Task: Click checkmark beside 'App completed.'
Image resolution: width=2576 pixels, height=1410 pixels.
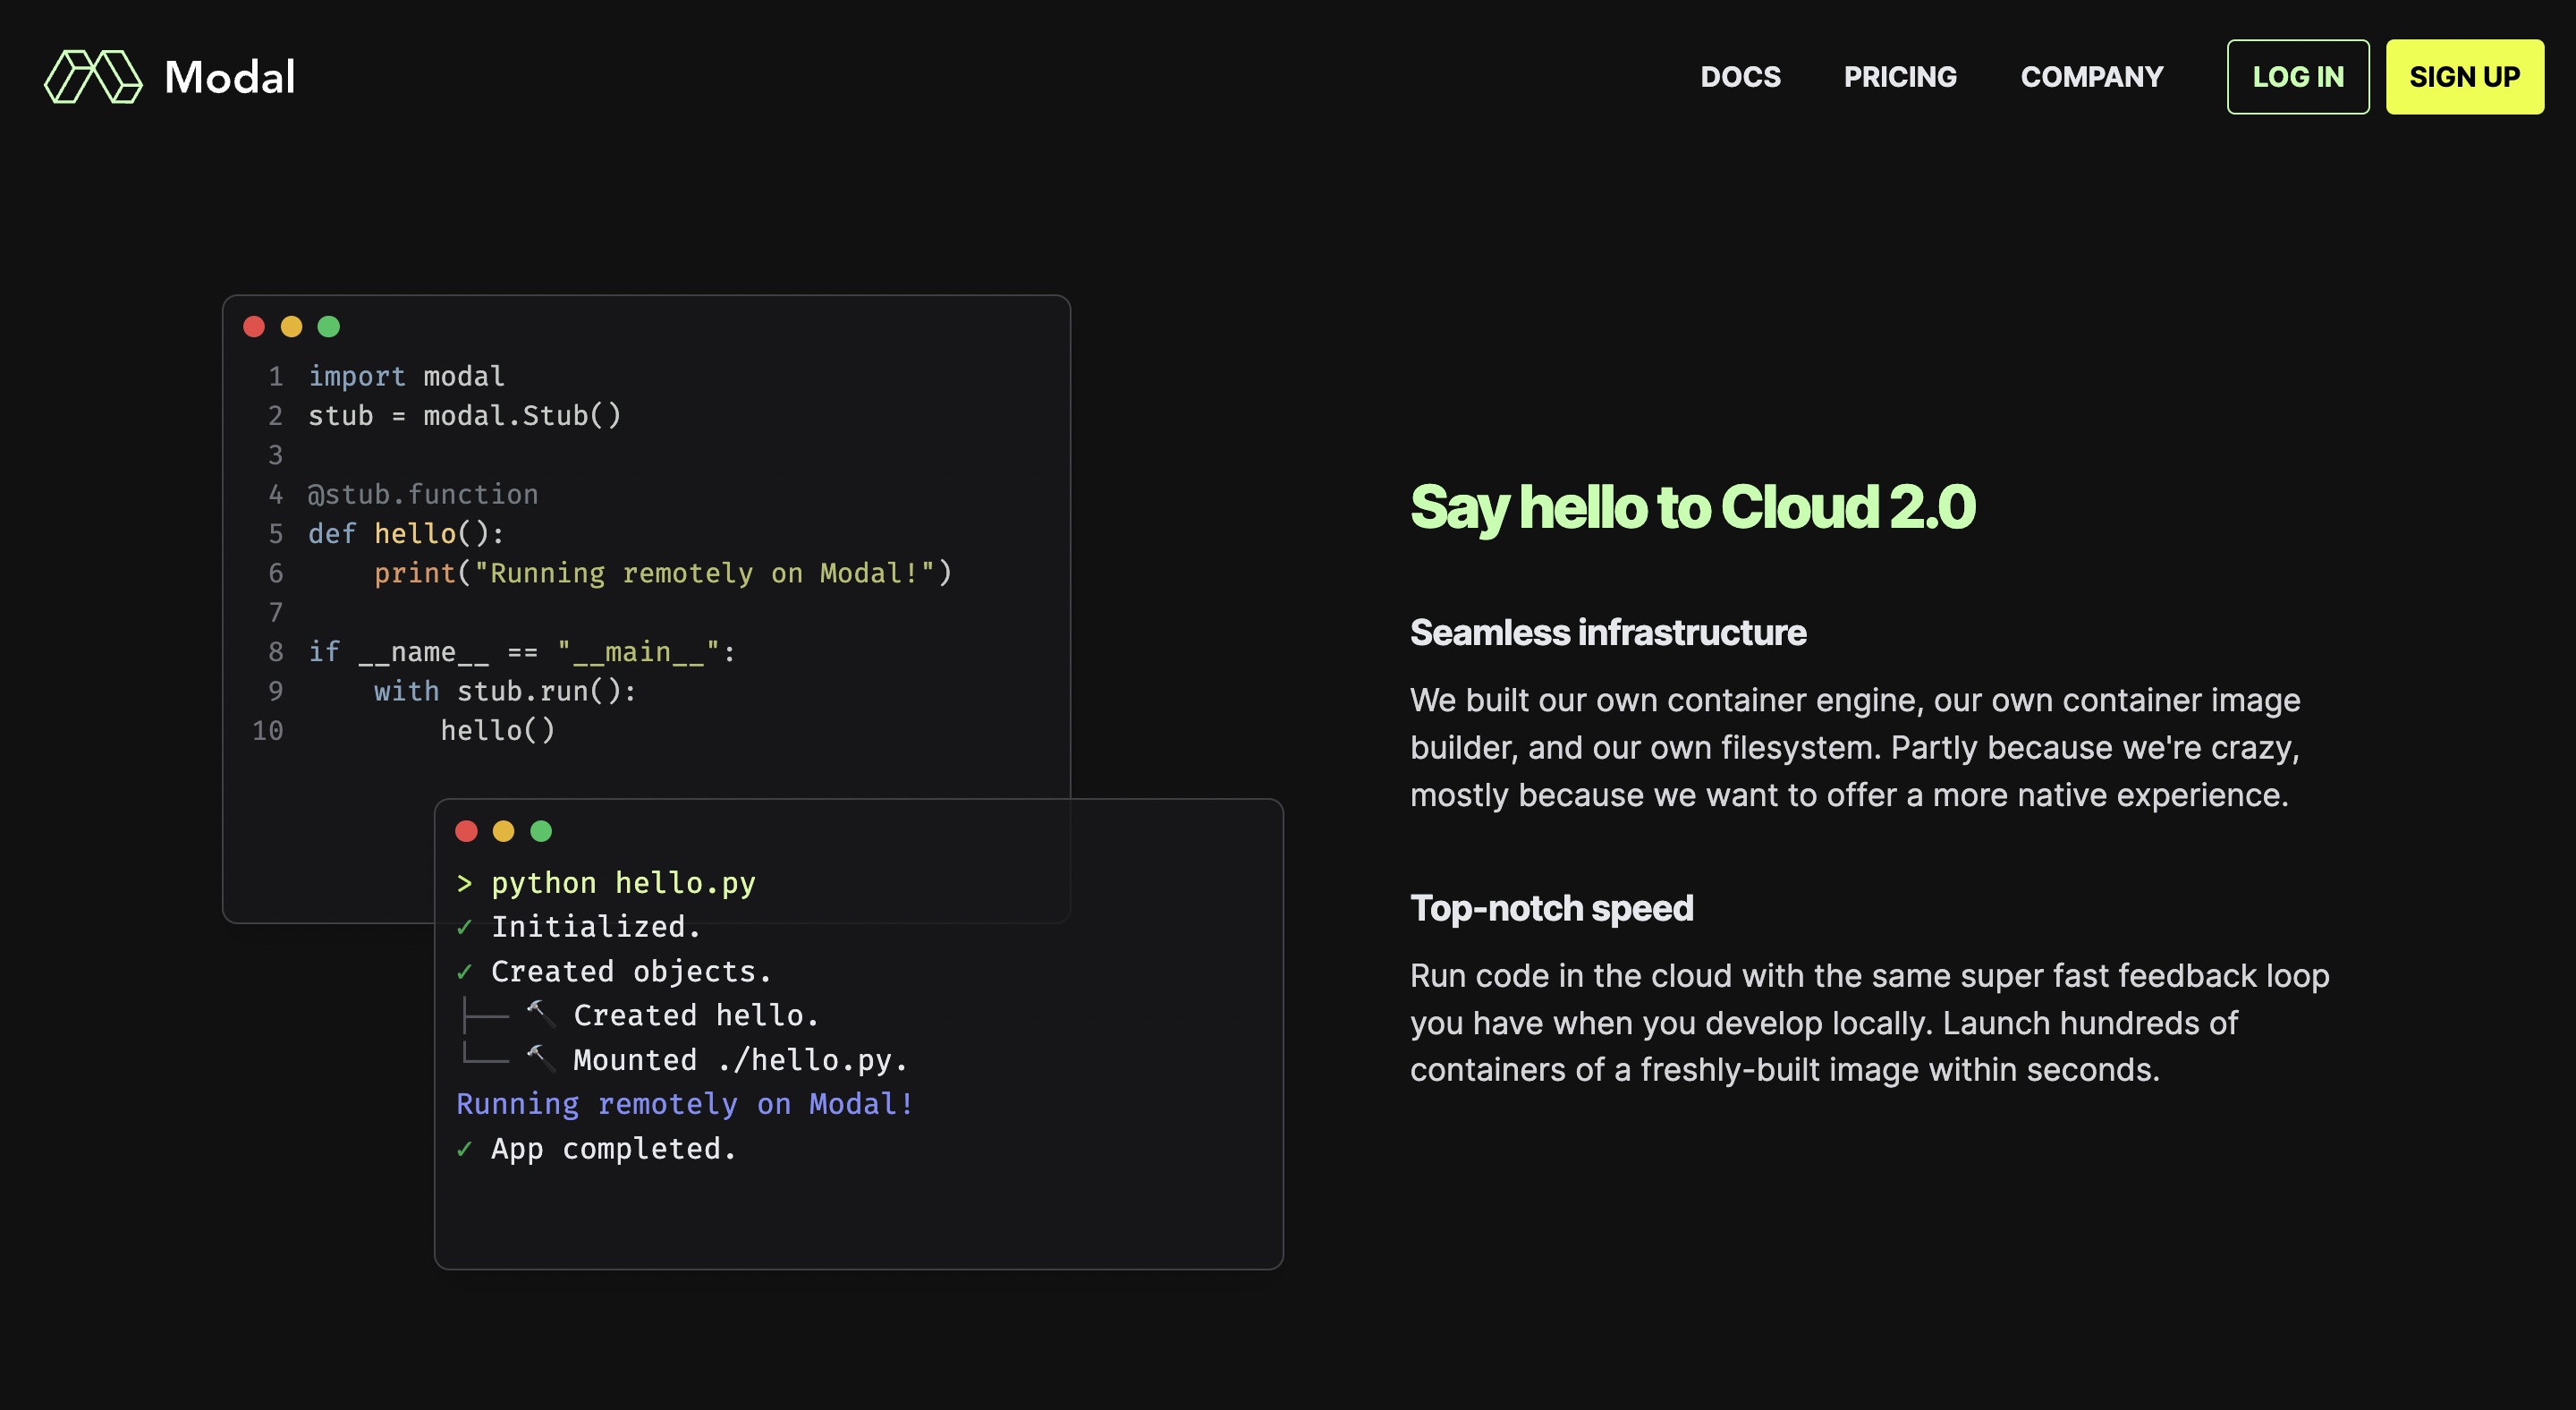Action: click(x=464, y=1149)
